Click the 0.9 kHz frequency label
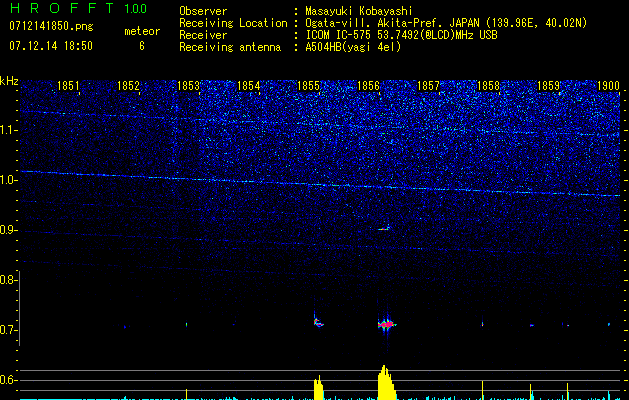629x400 pixels. [x=8, y=230]
